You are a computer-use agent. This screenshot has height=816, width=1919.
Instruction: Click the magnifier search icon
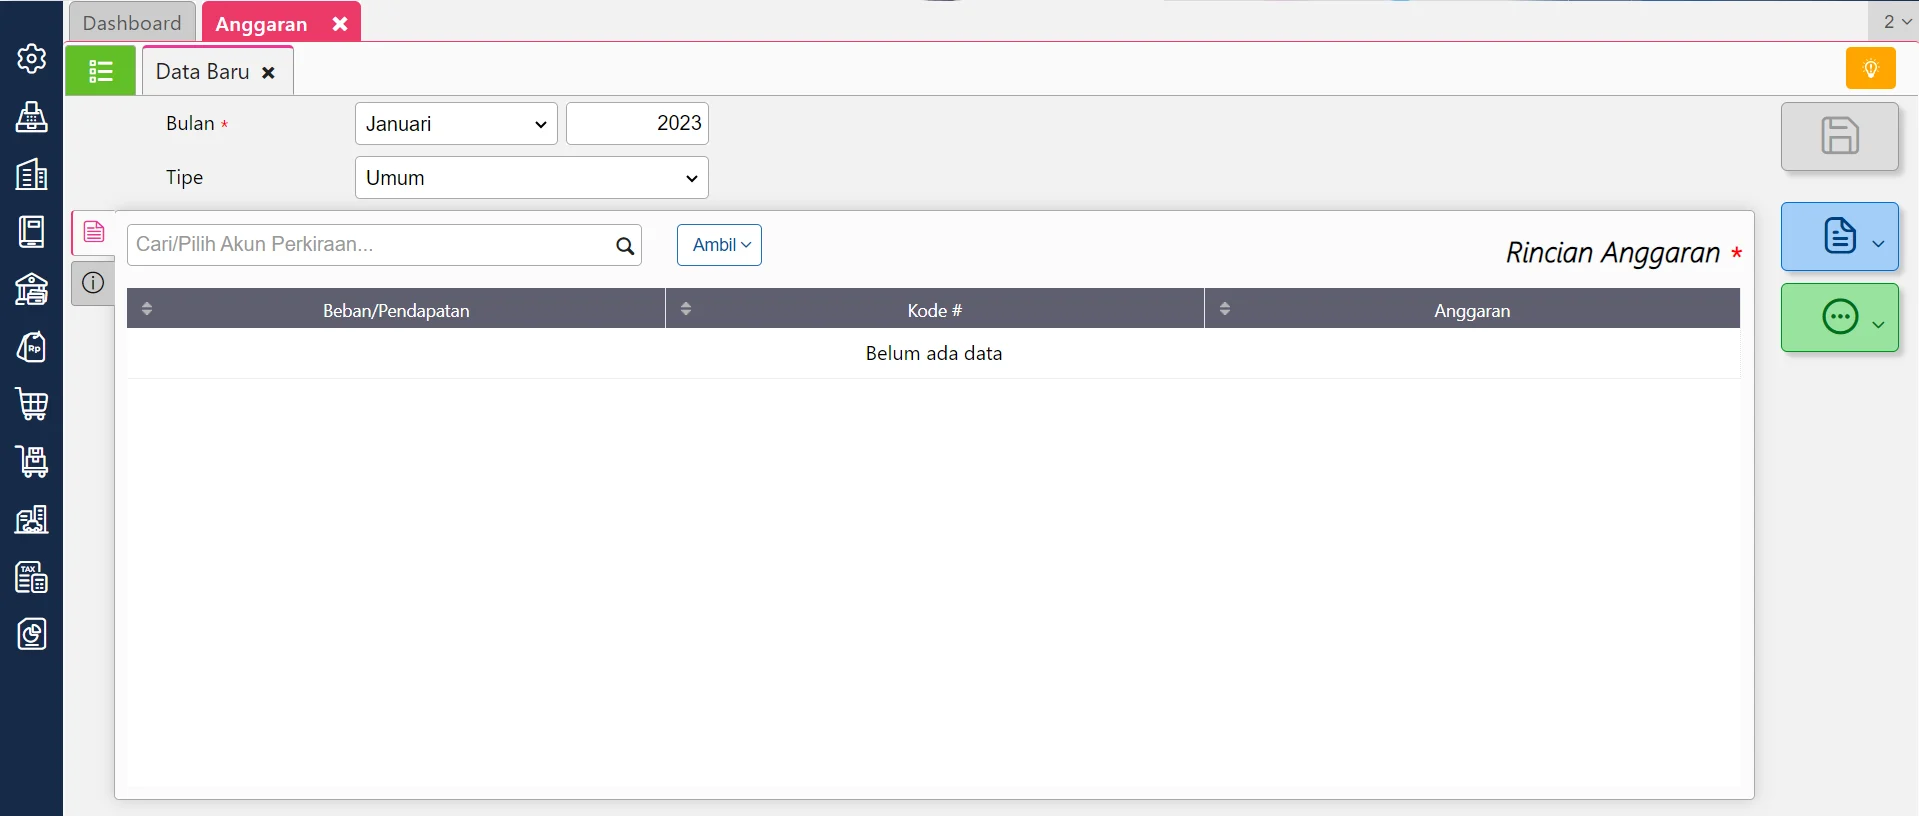[x=625, y=246]
